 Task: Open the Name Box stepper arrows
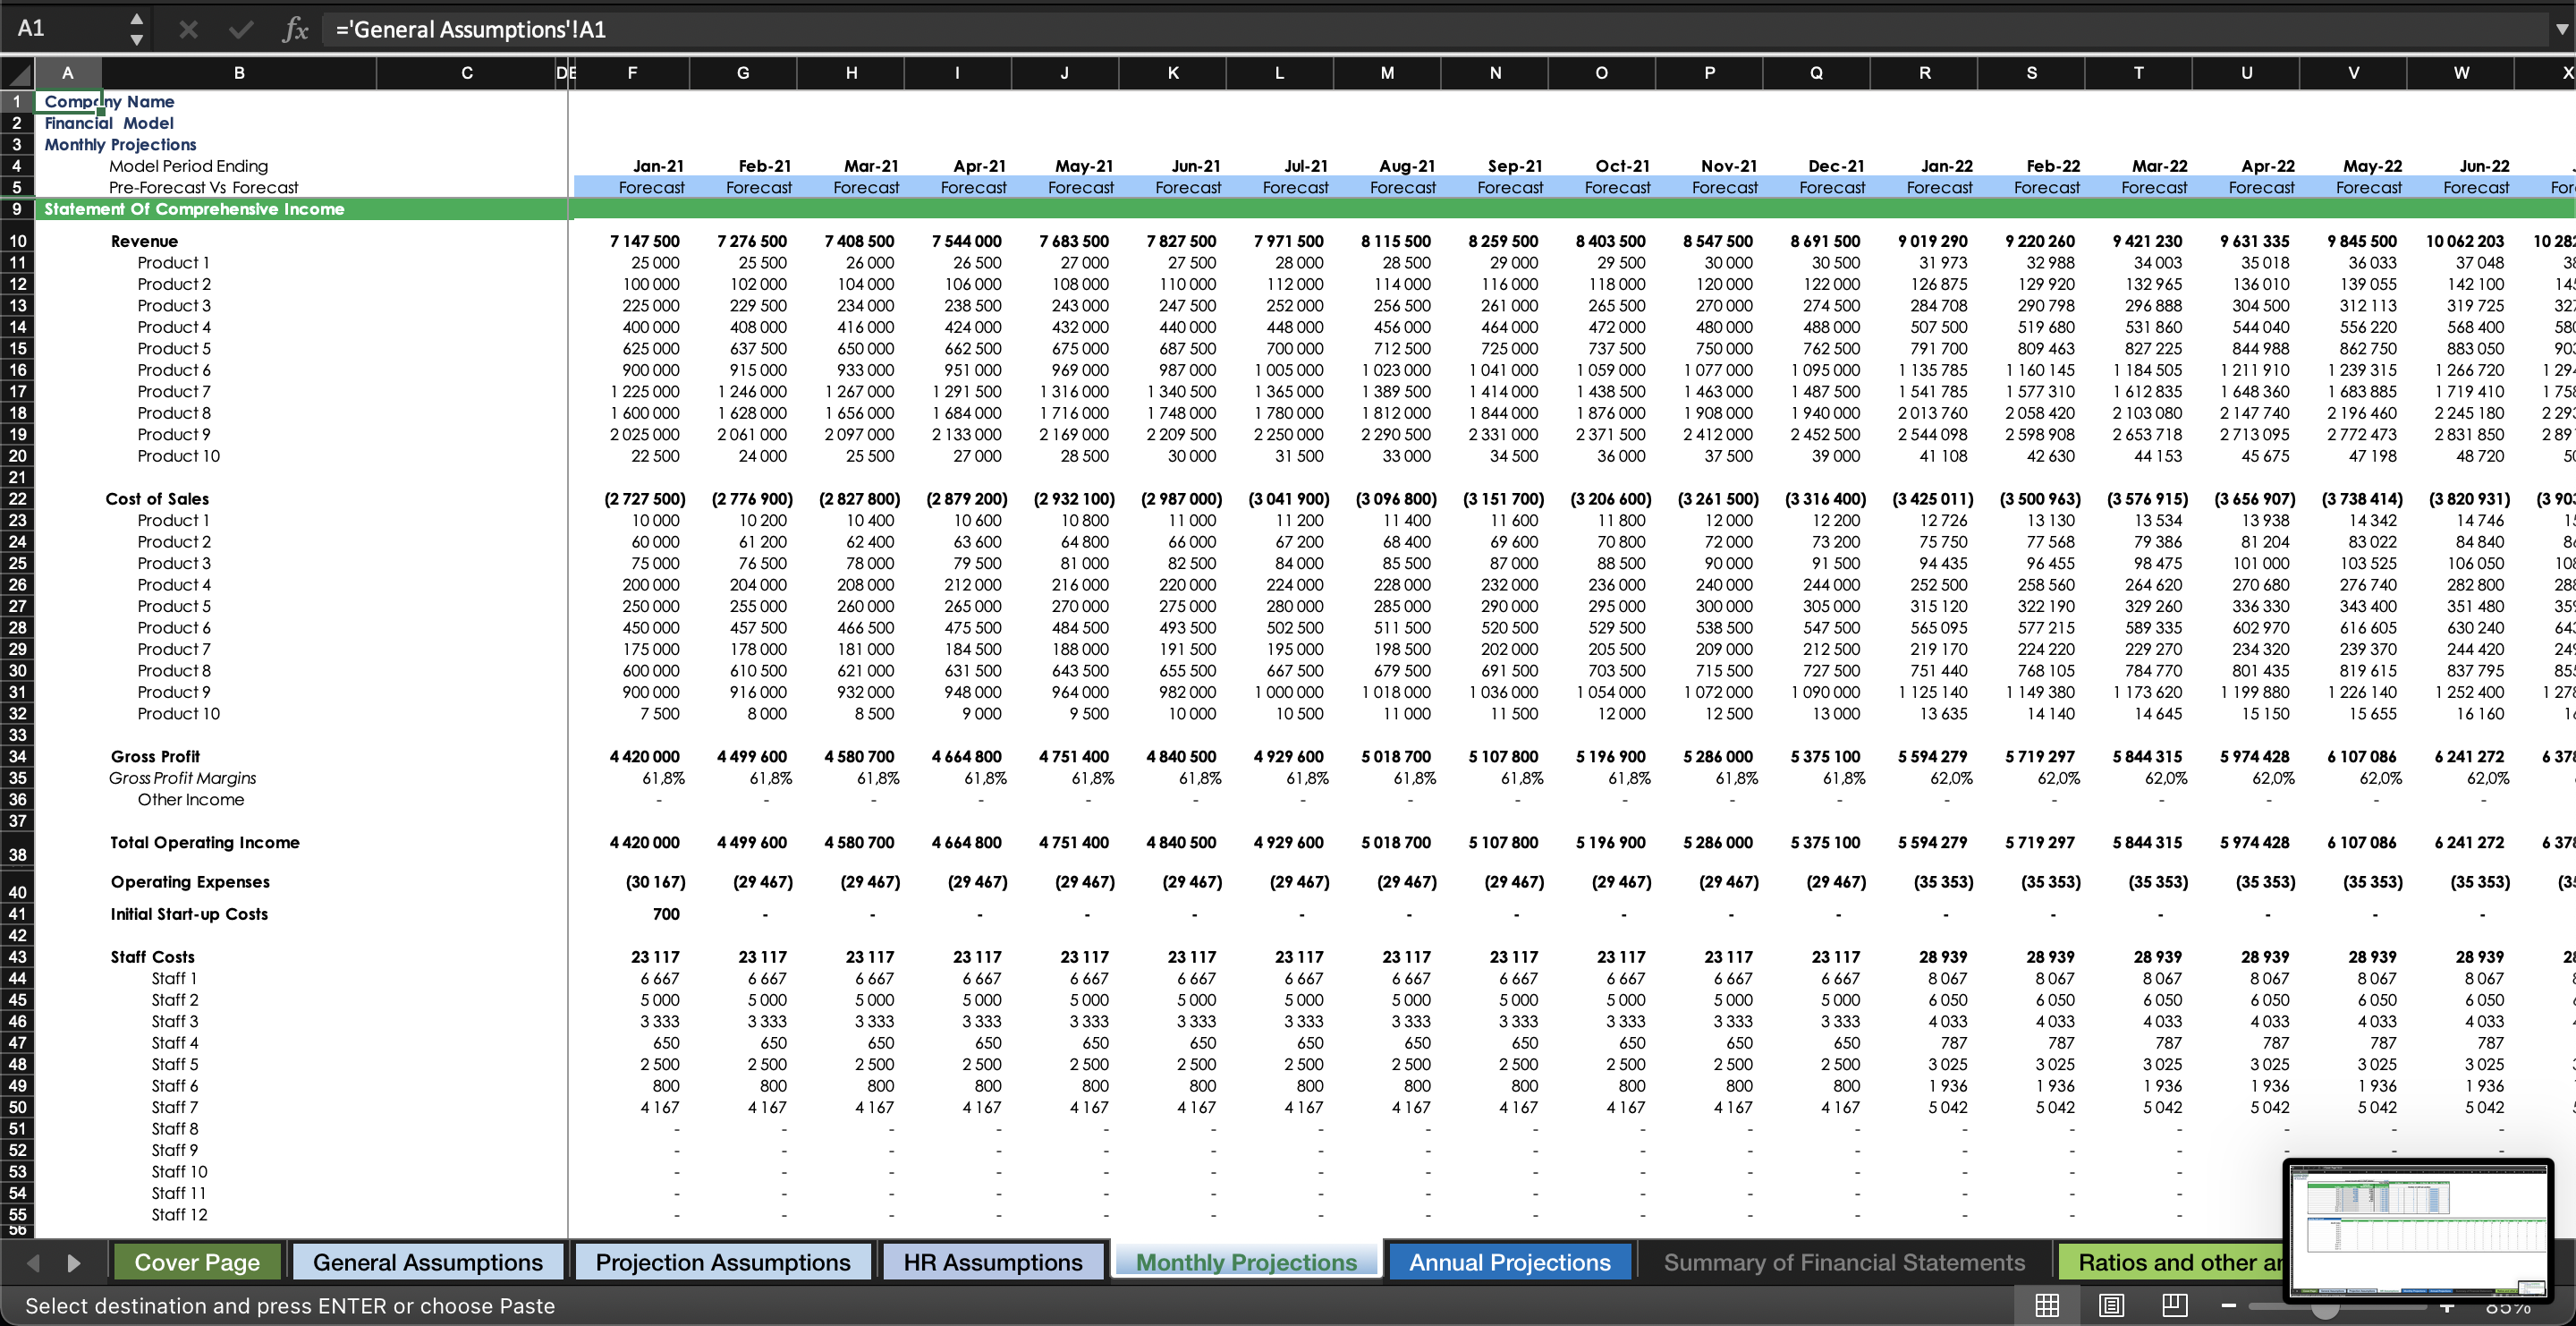click(137, 29)
